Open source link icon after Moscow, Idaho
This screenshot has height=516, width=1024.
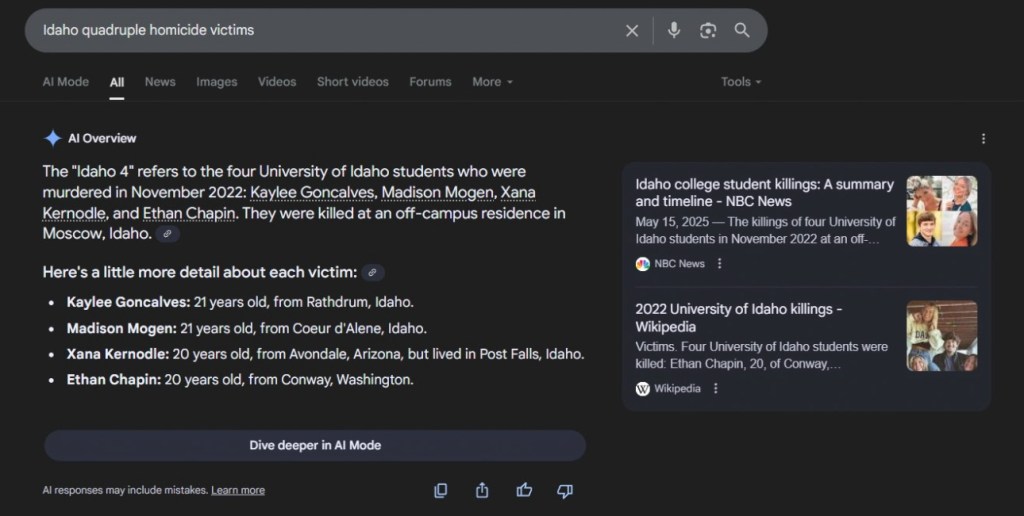pyautogui.click(x=167, y=234)
